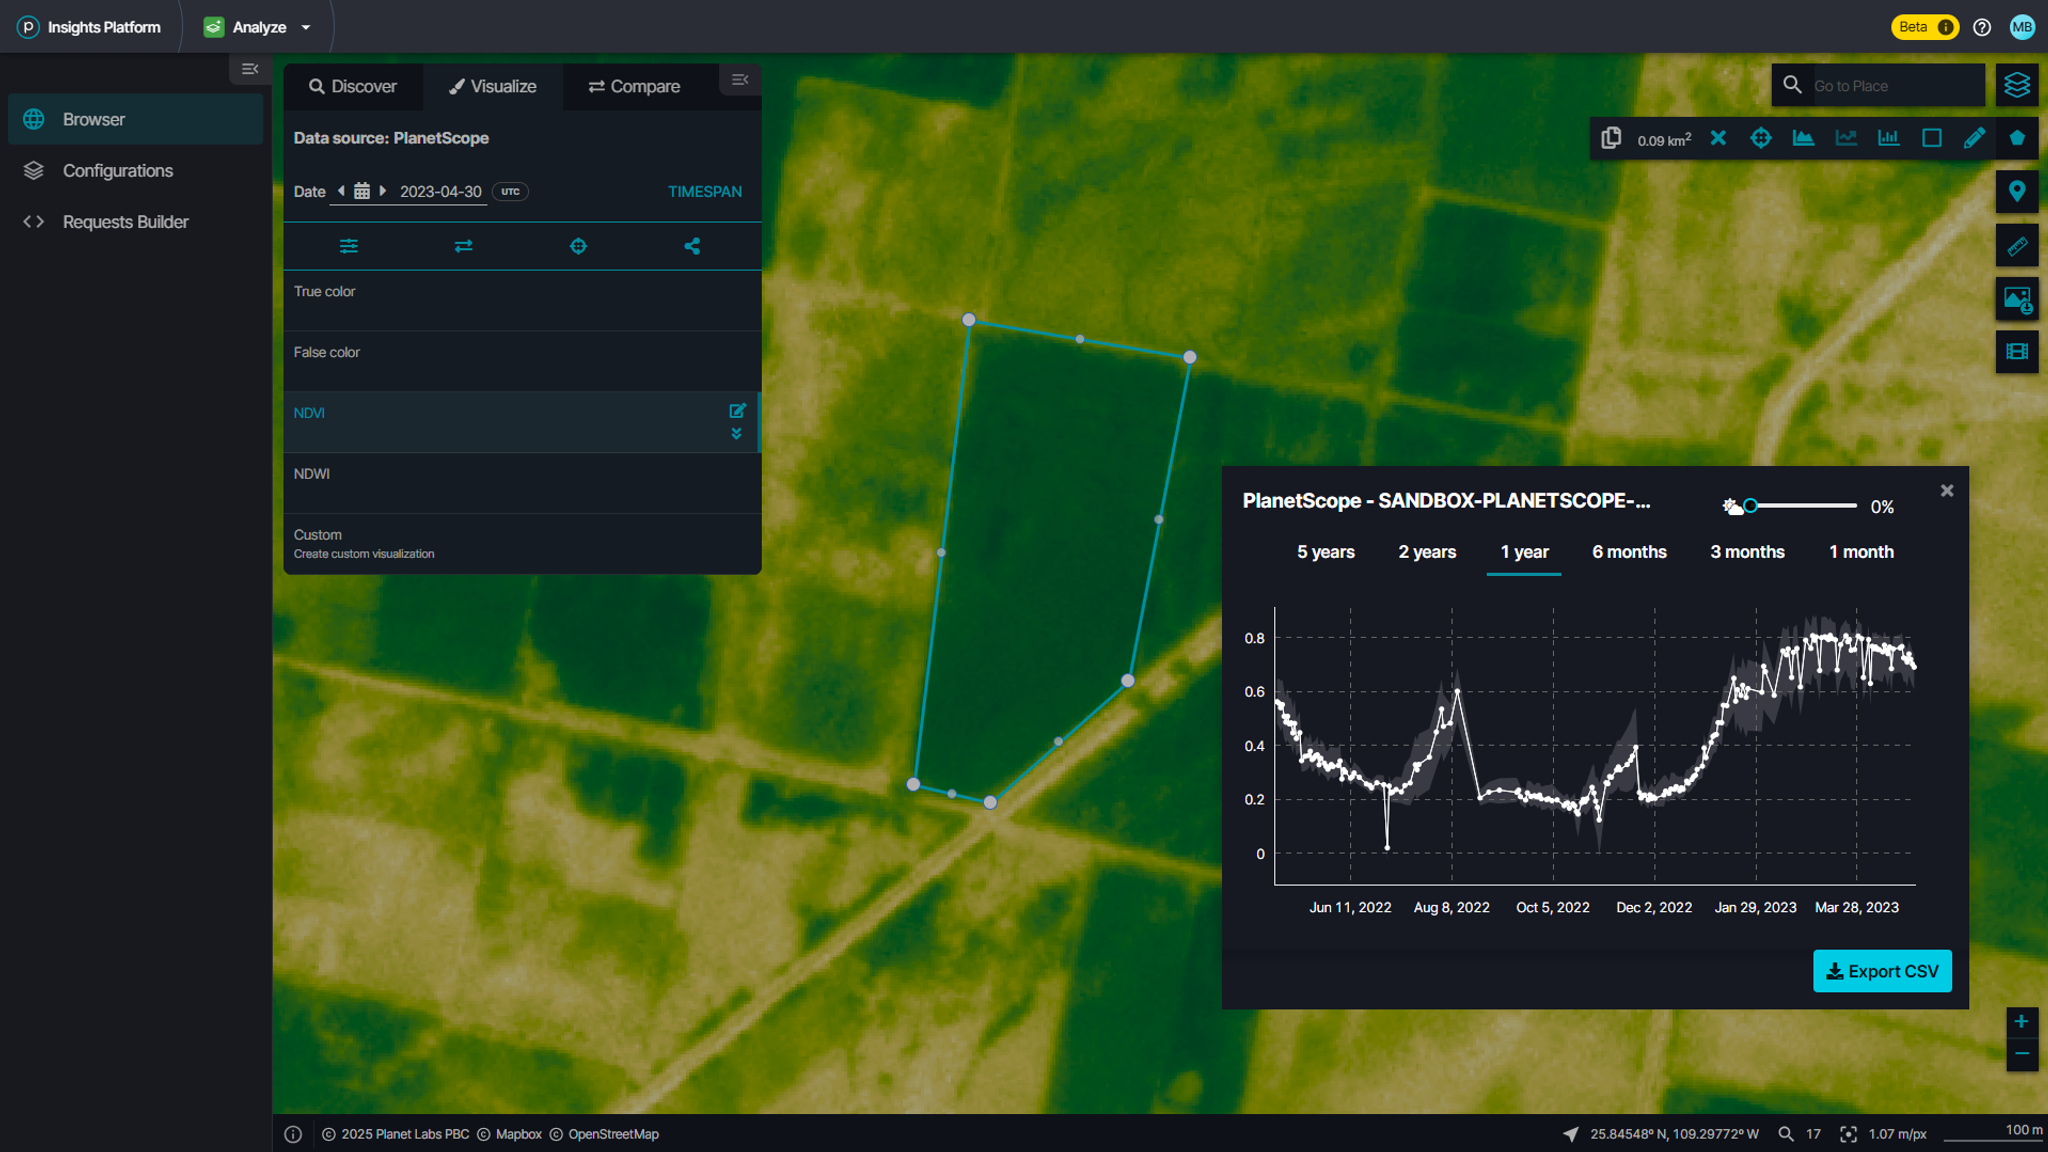Open the image download tool
This screenshot has height=1152, width=2048.
[2016, 298]
